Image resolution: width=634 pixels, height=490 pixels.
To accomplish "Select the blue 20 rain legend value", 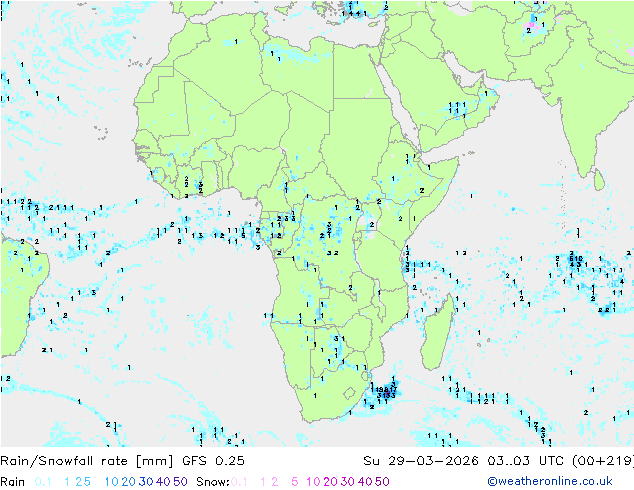I will (x=129, y=482).
